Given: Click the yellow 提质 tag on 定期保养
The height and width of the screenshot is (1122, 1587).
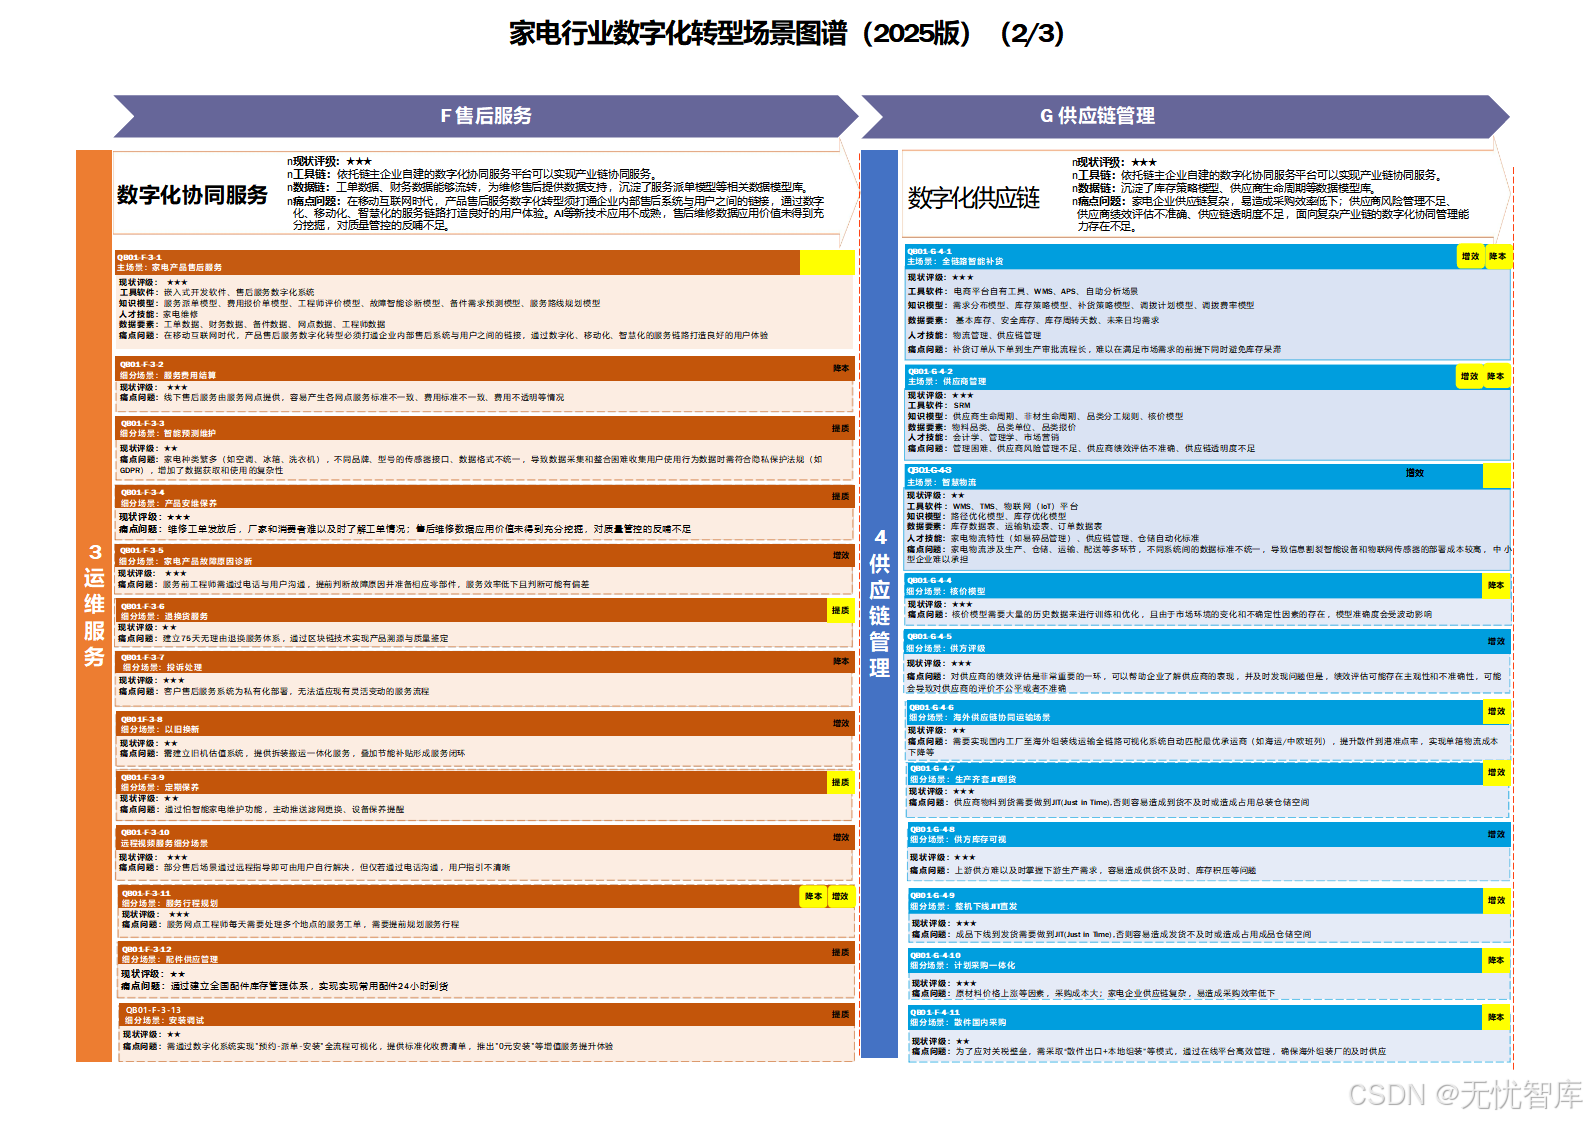Looking at the screenshot, I should 841,782.
